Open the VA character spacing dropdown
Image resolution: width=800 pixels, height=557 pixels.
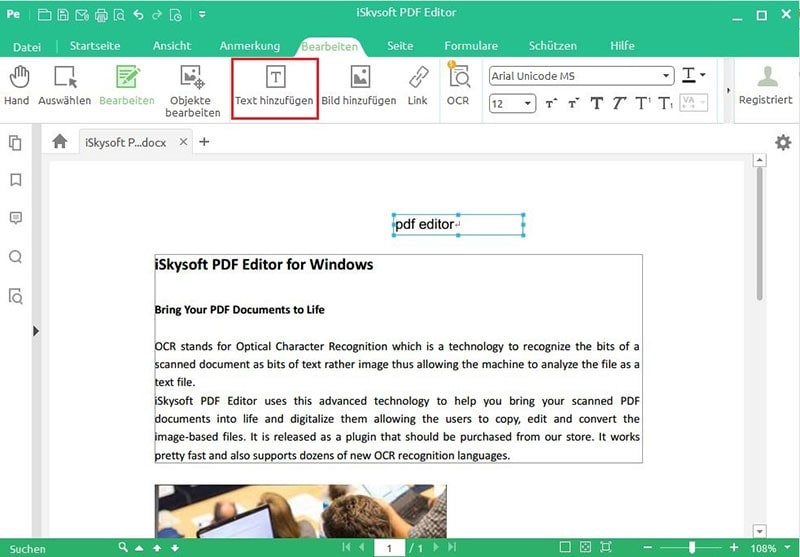coord(694,103)
